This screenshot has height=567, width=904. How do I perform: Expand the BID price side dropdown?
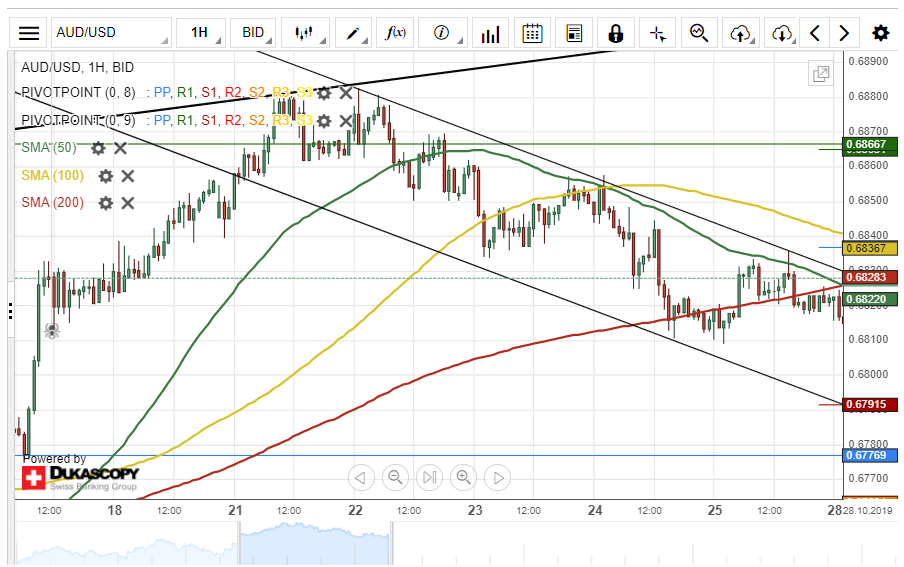[253, 33]
